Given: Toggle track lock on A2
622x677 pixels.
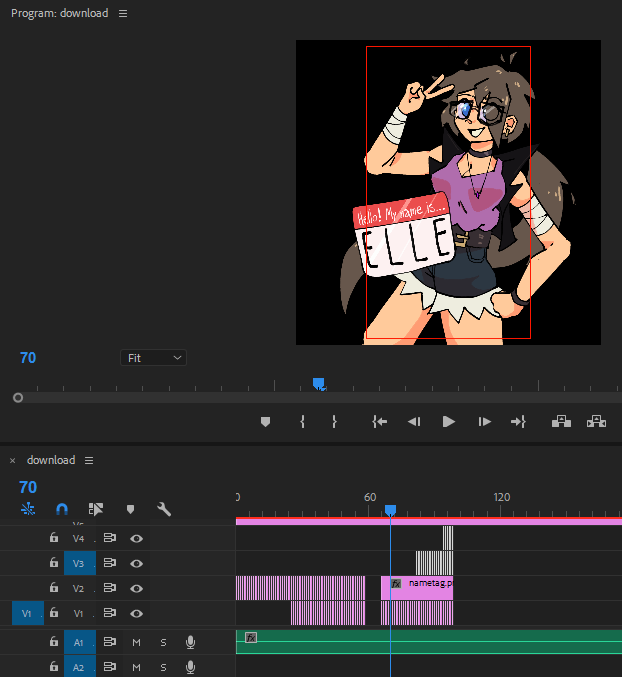Looking at the screenshot, I should [x=54, y=667].
